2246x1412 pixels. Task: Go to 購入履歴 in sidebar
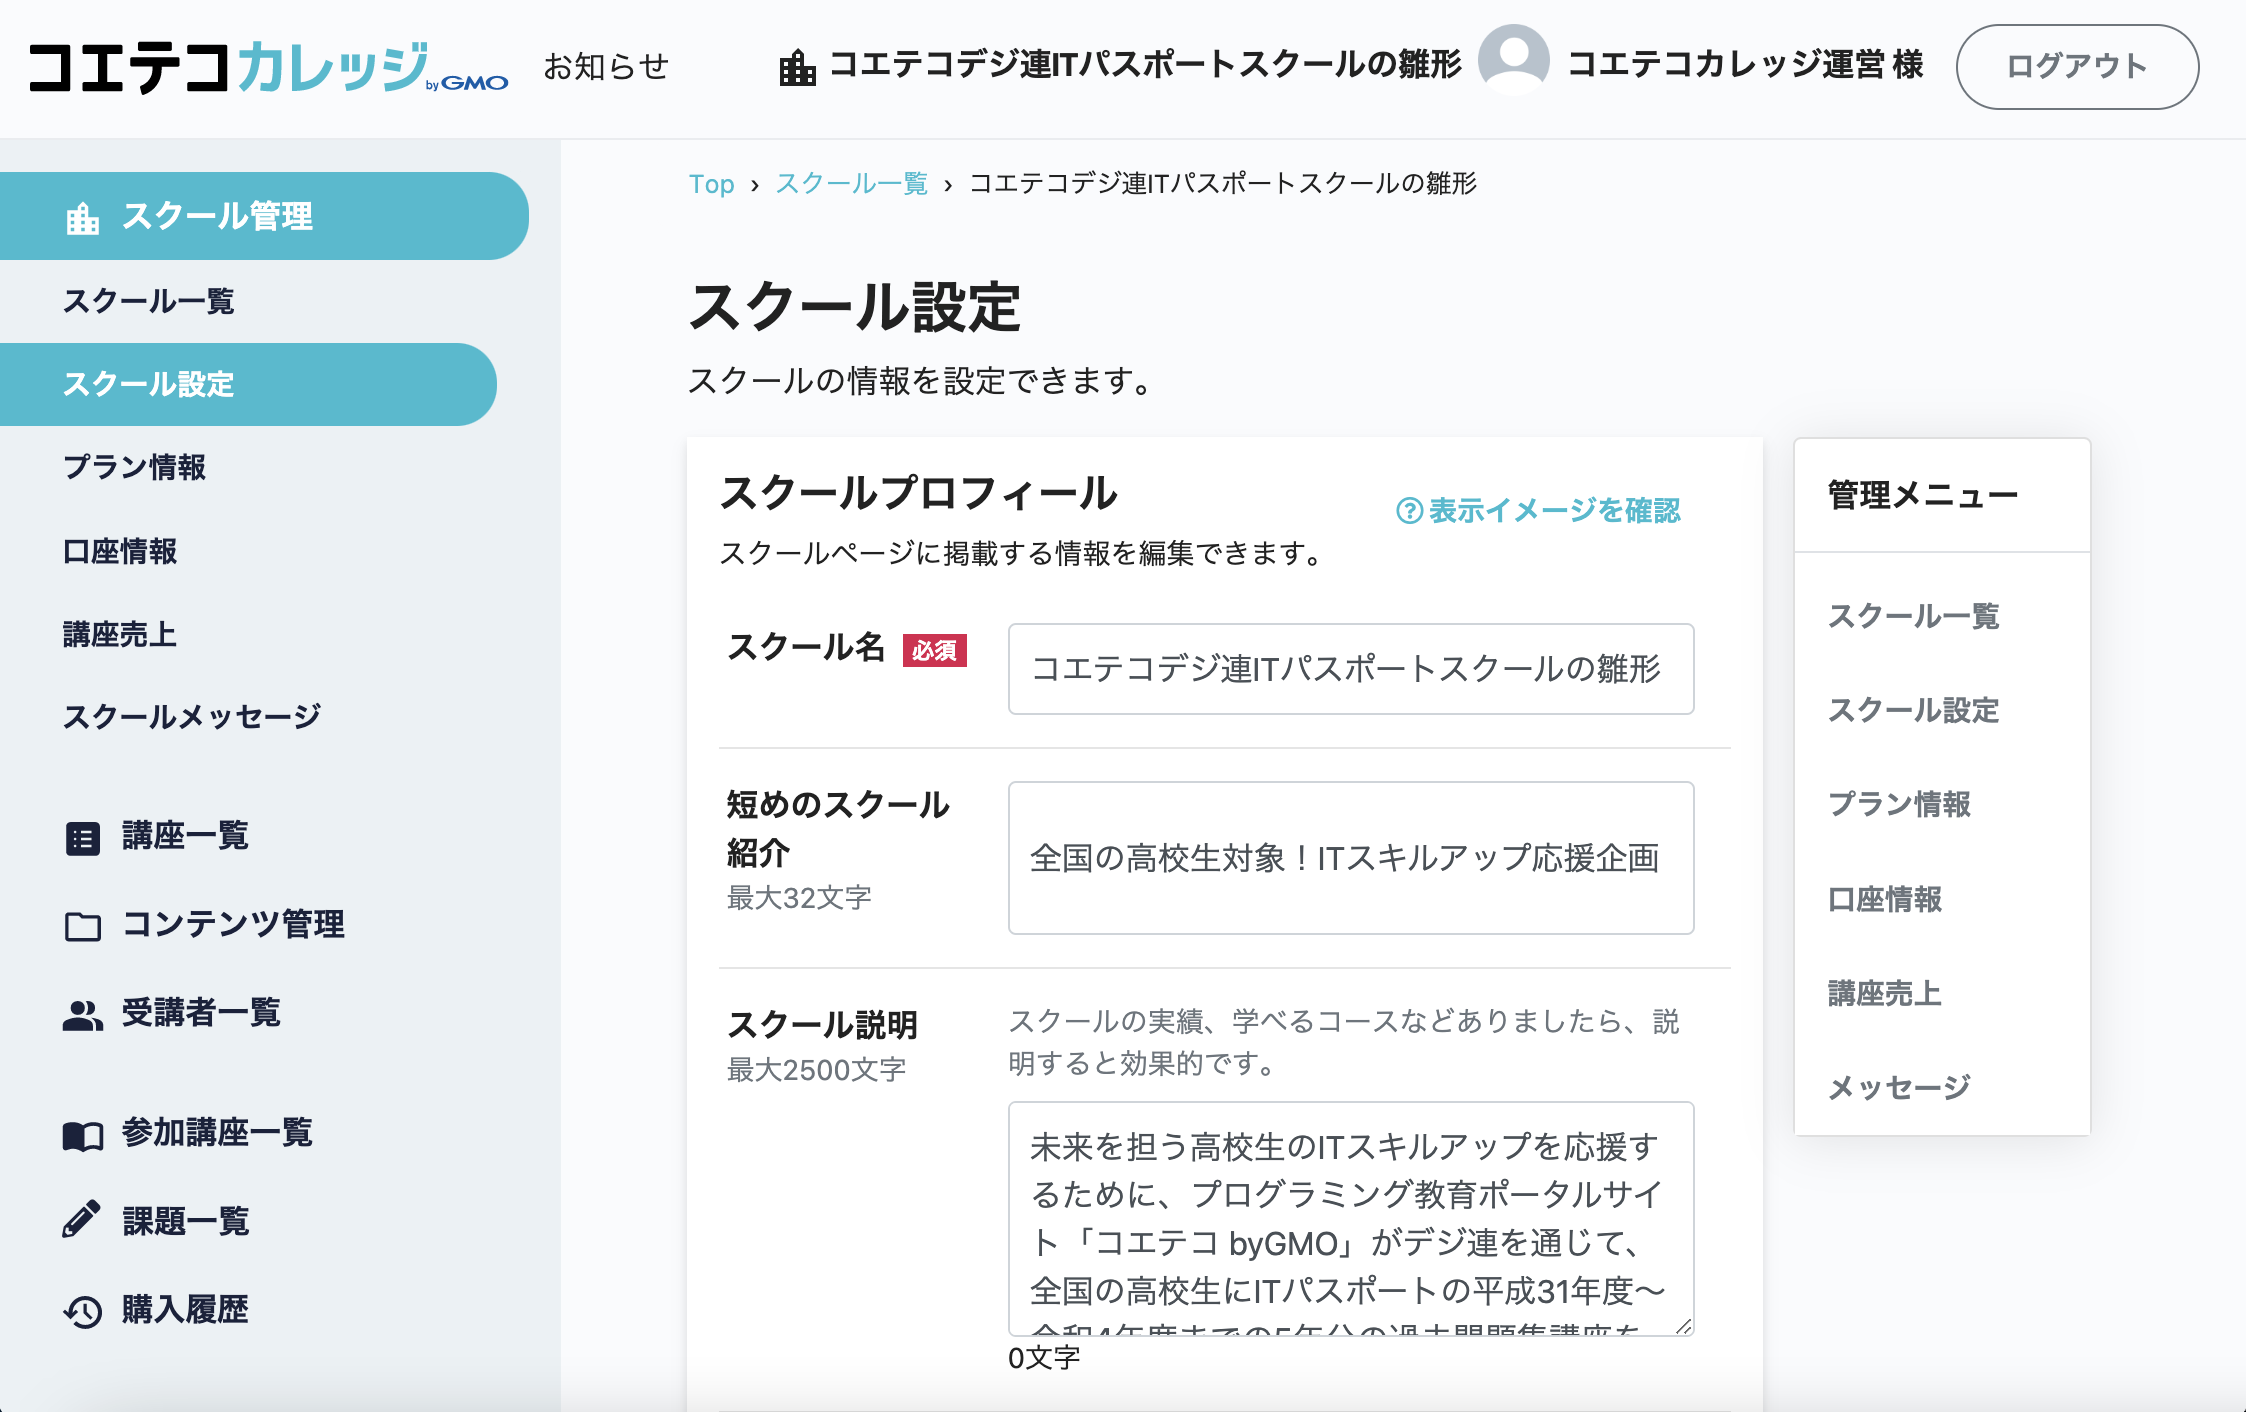[185, 1309]
